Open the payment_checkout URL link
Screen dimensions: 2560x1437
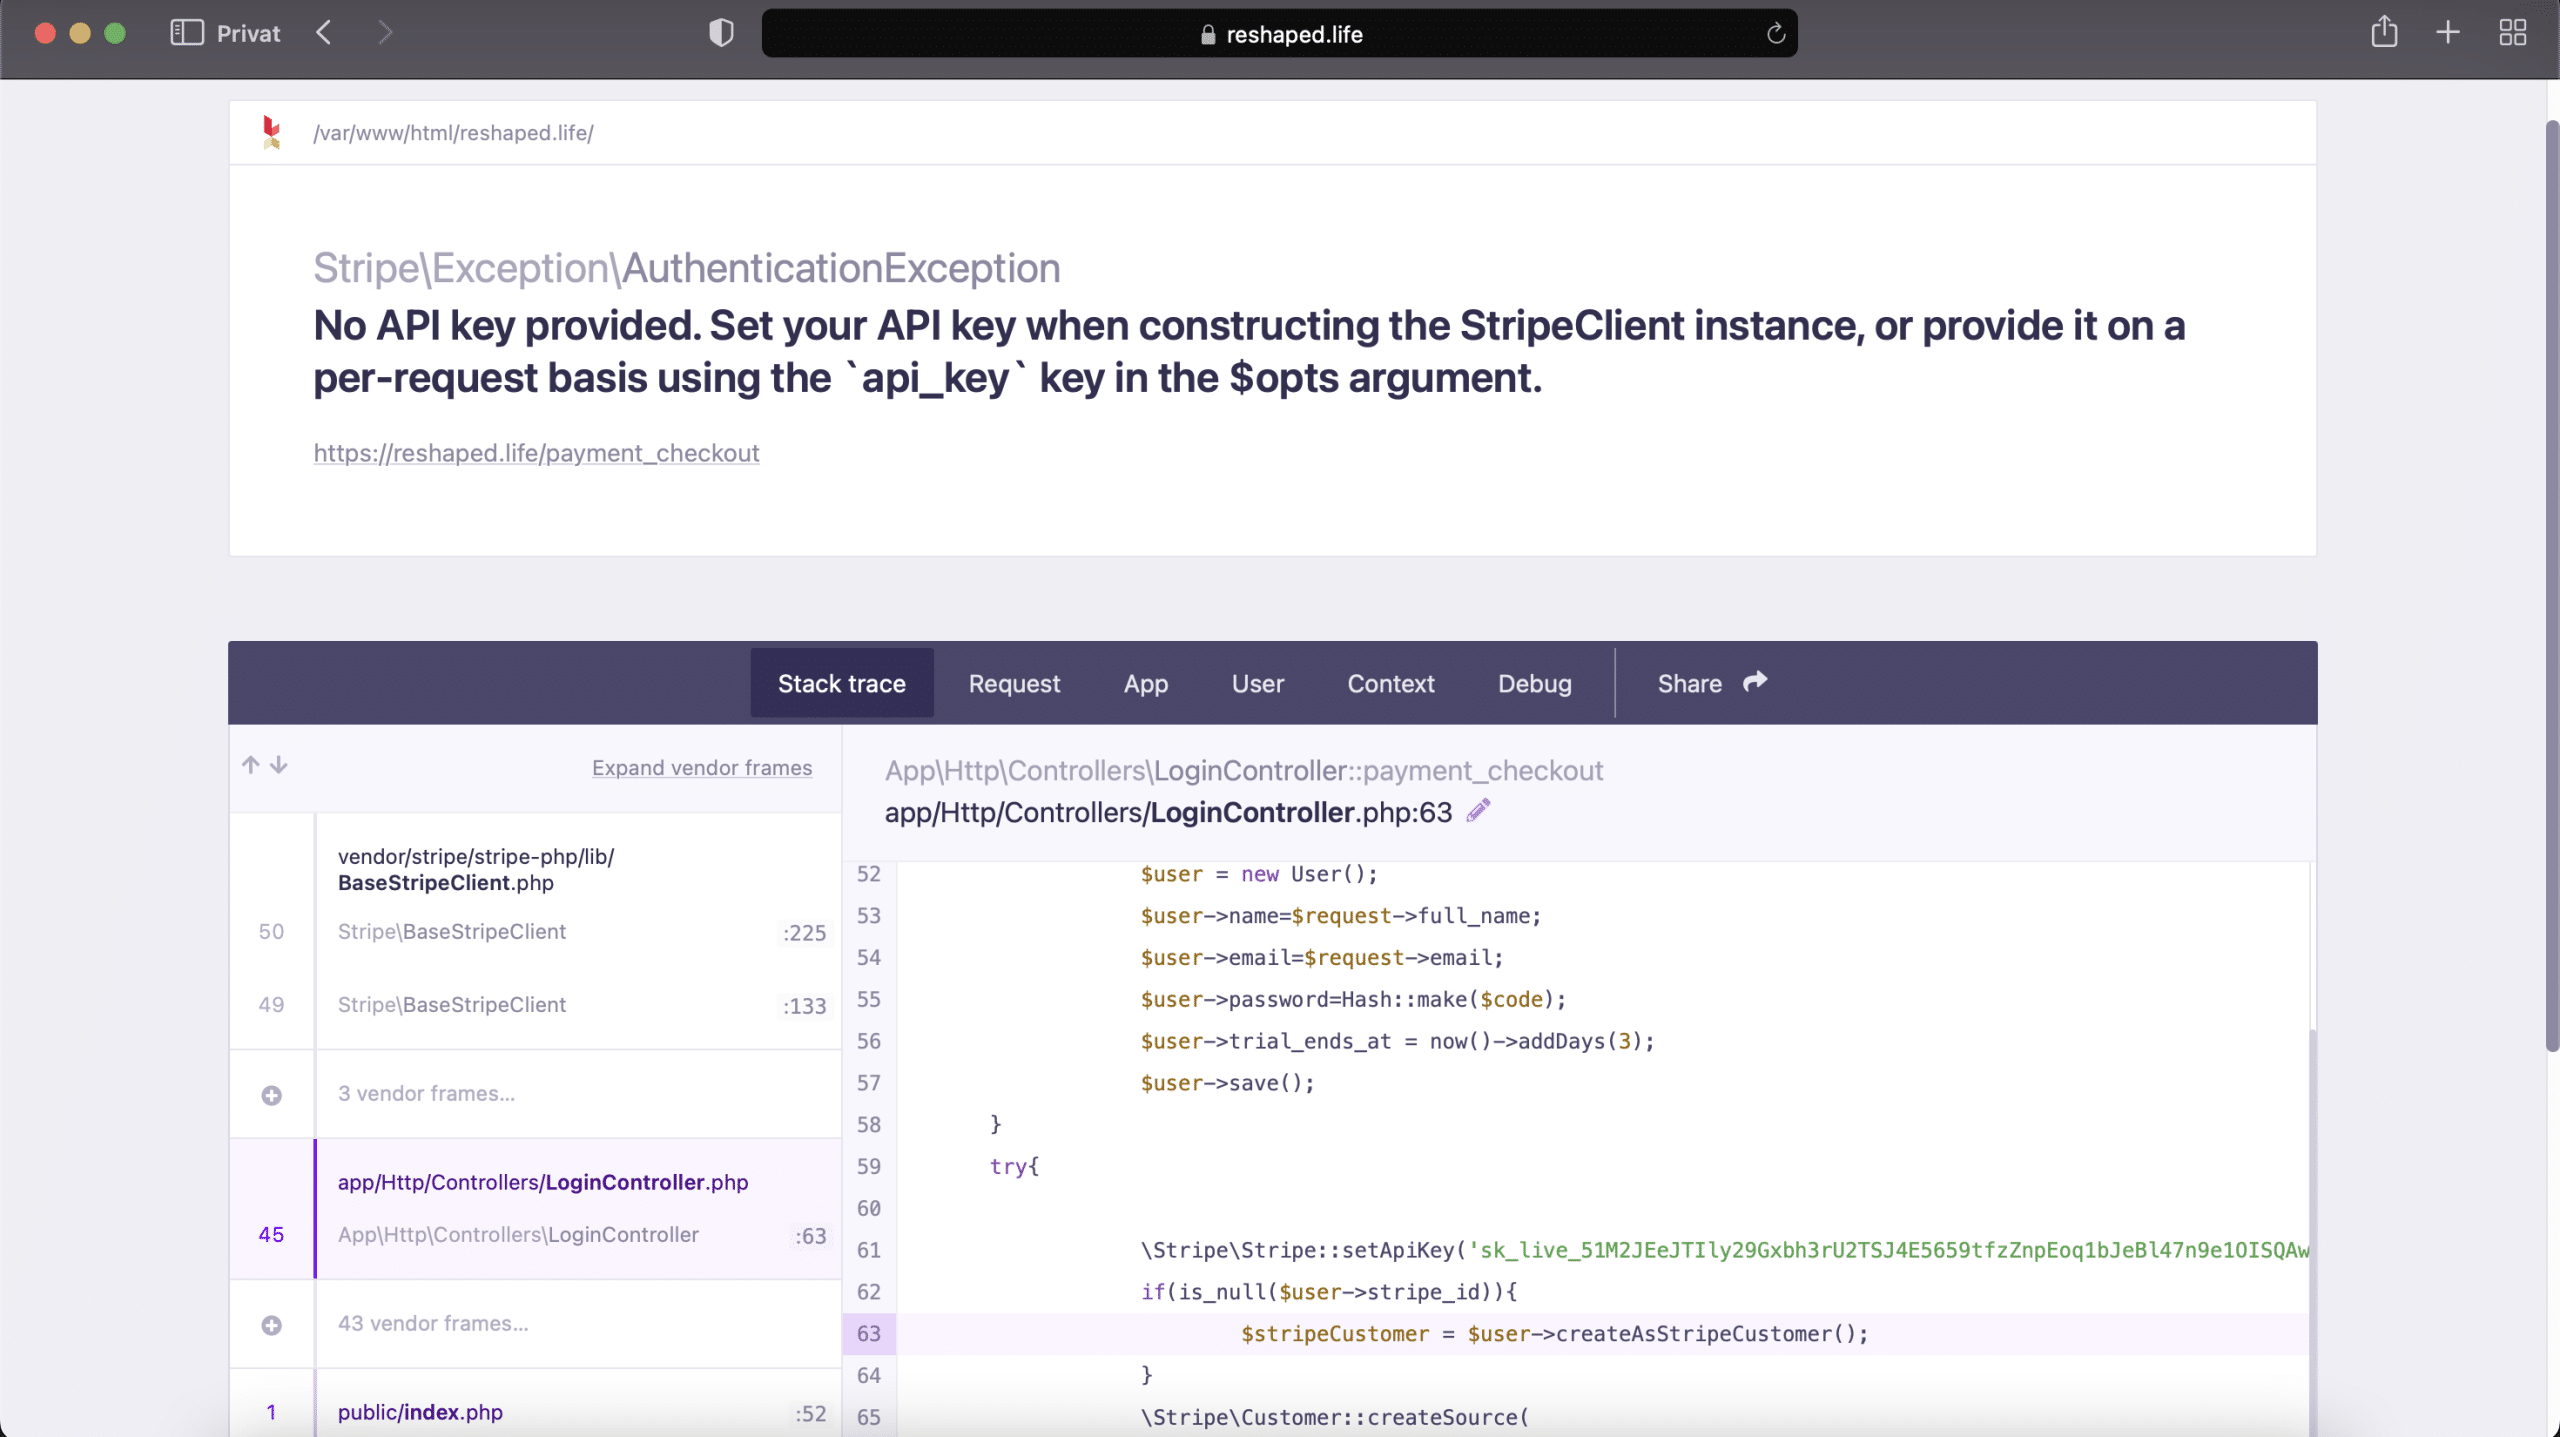point(536,453)
